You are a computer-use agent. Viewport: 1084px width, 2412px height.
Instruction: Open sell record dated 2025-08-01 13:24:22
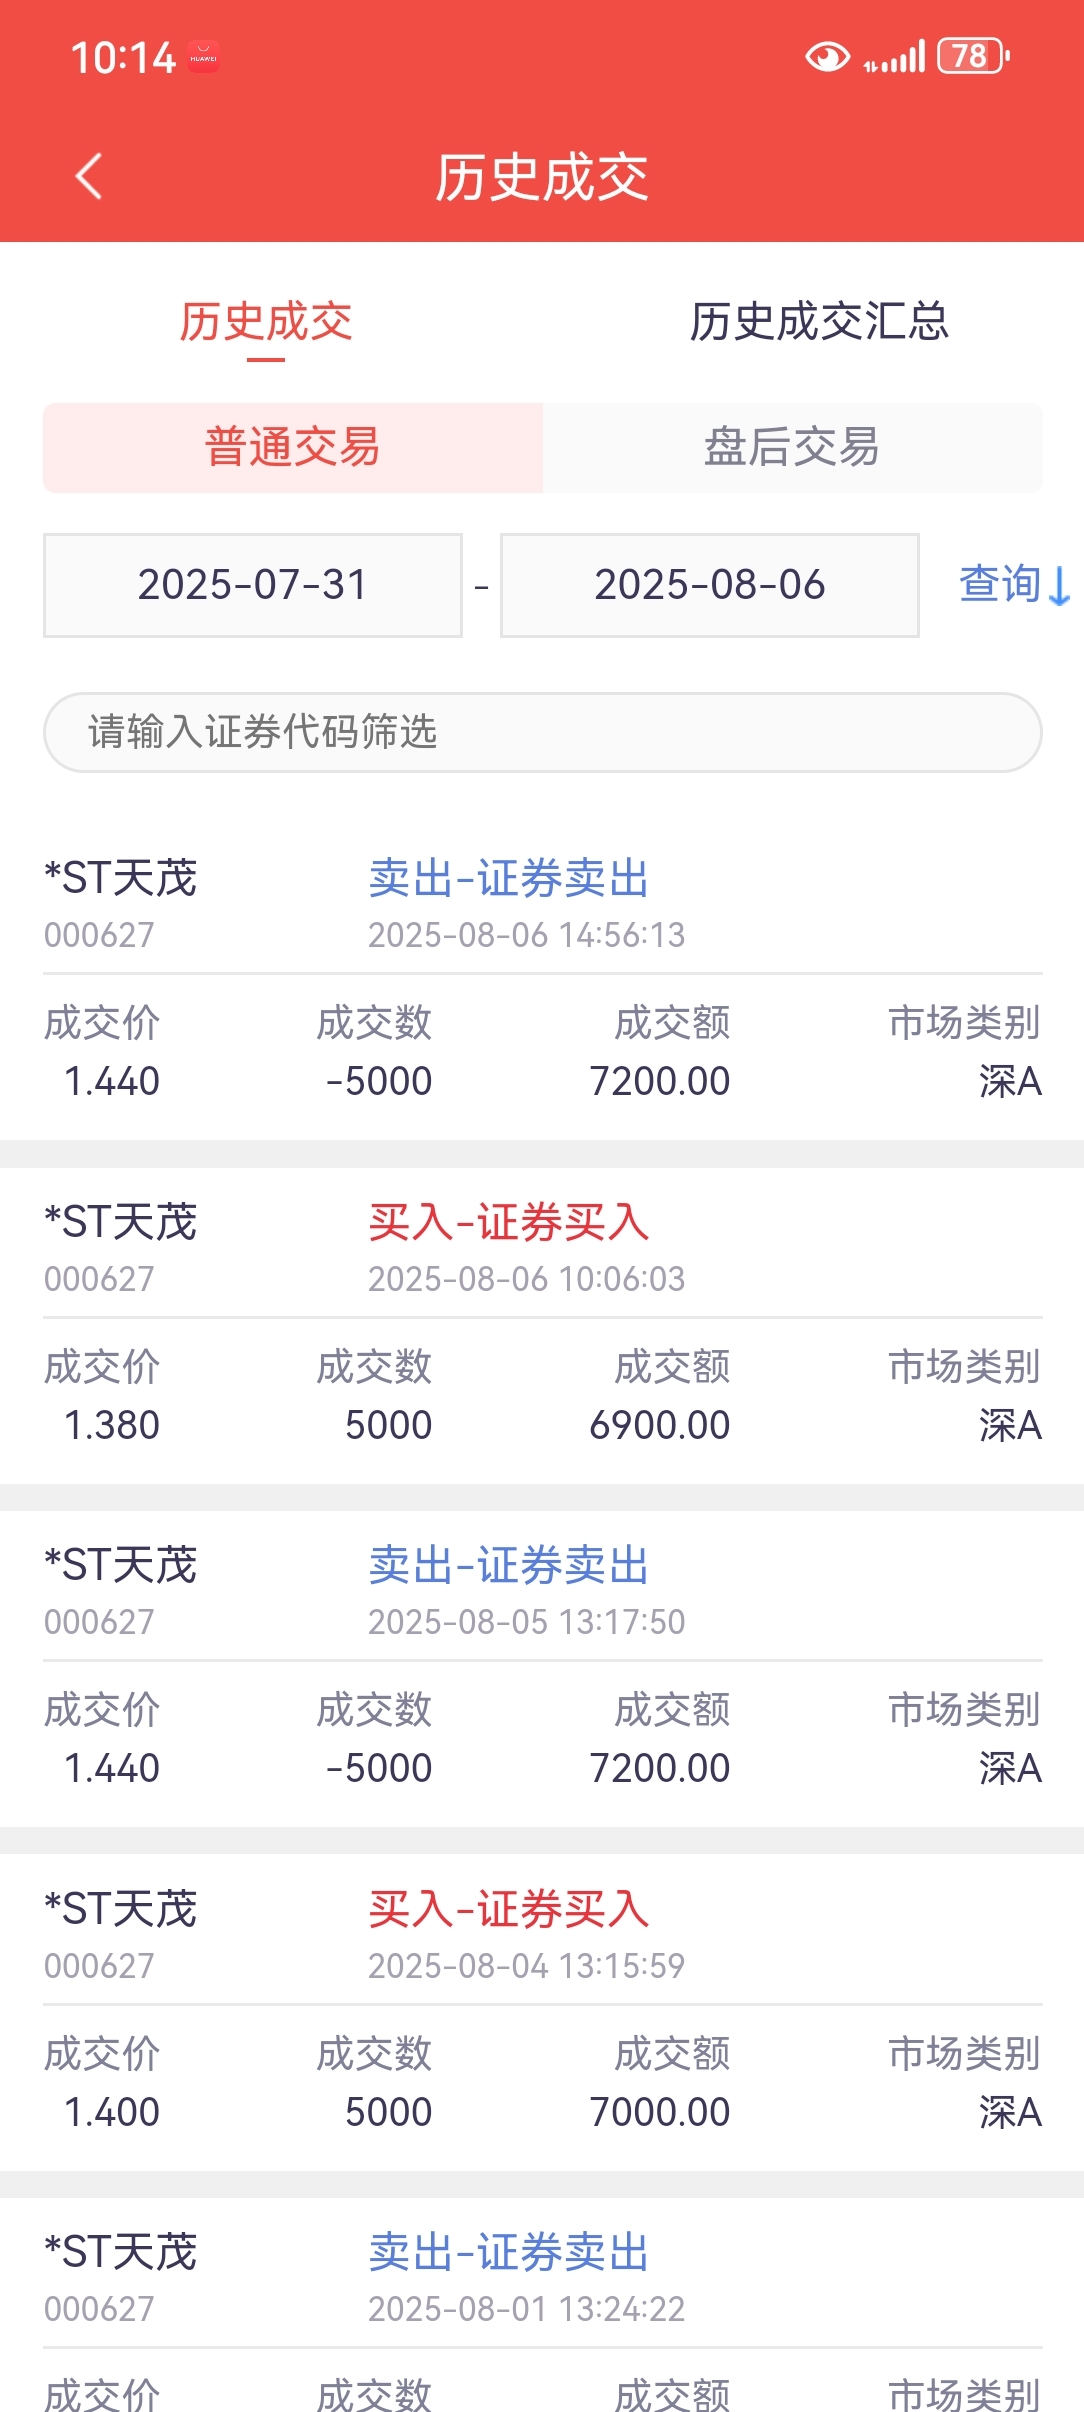pyautogui.click(x=543, y=2305)
